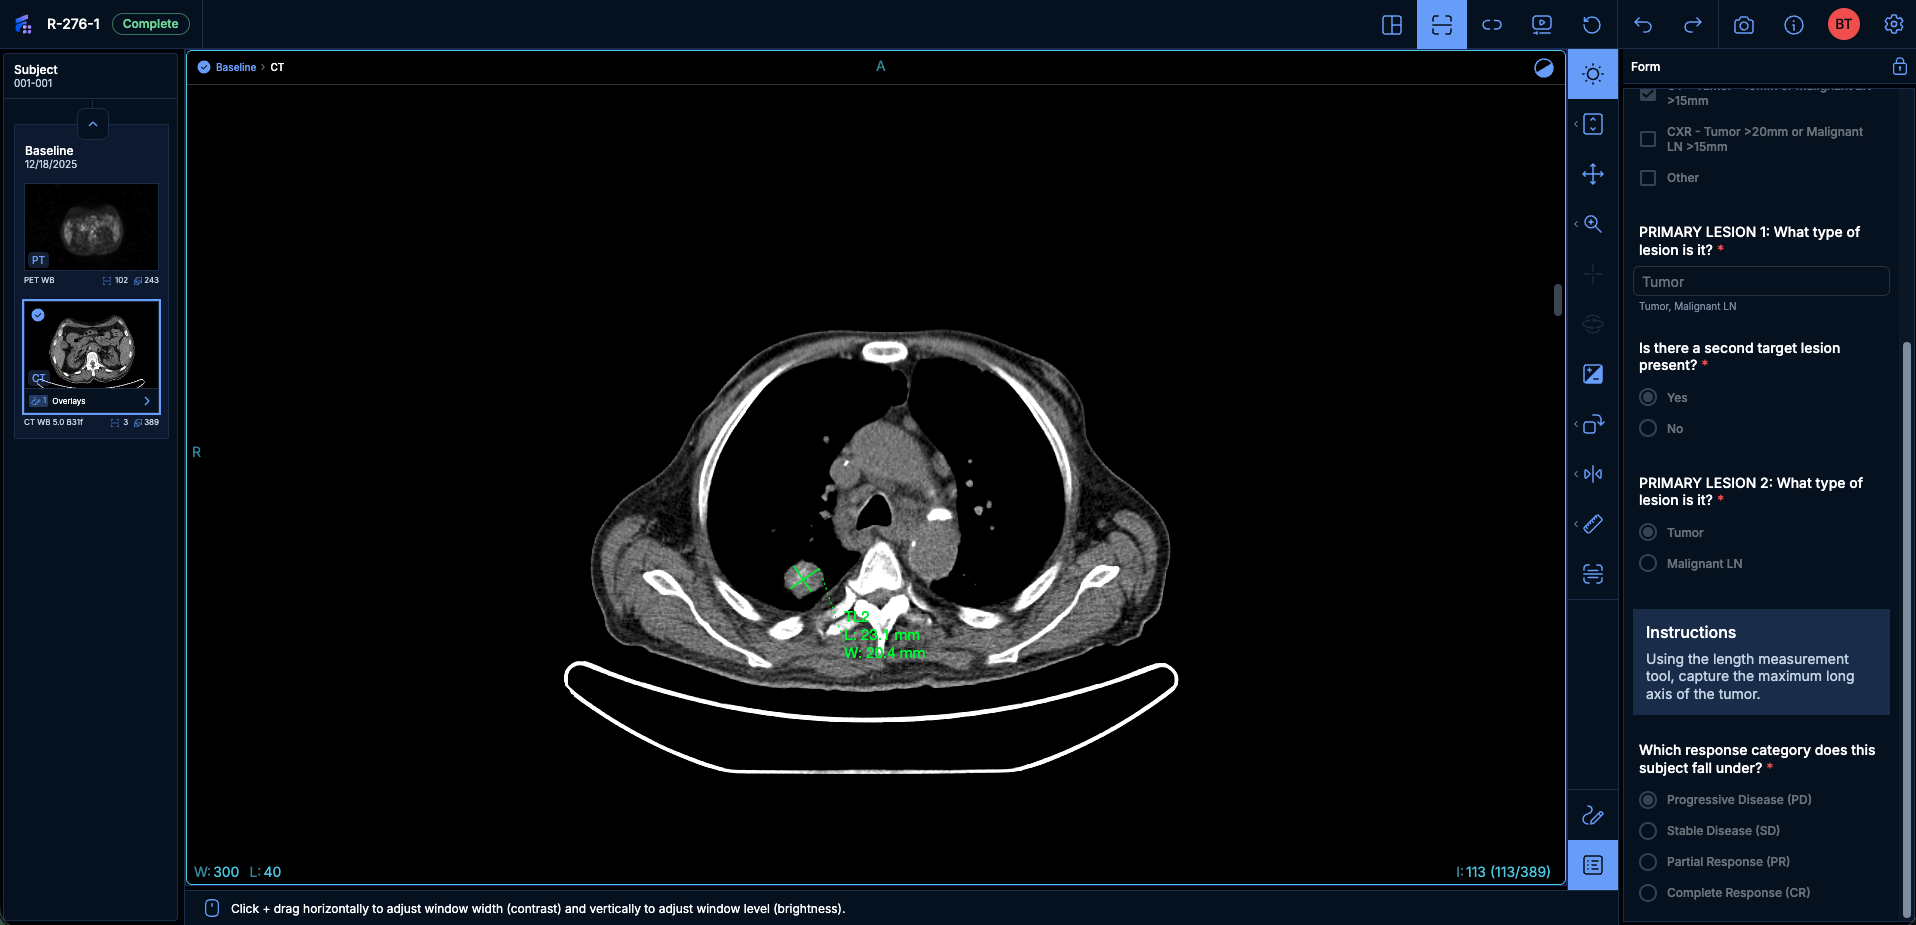The width and height of the screenshot is (1916, 925).
Task: Select the length measurement ruler tool
Action: [1592, 524]
